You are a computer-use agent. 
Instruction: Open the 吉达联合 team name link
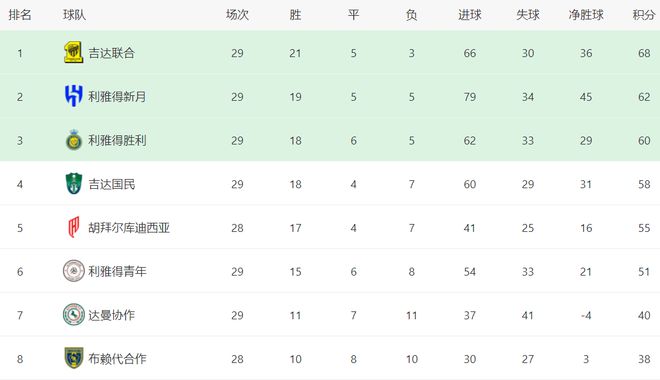(112, 53)
